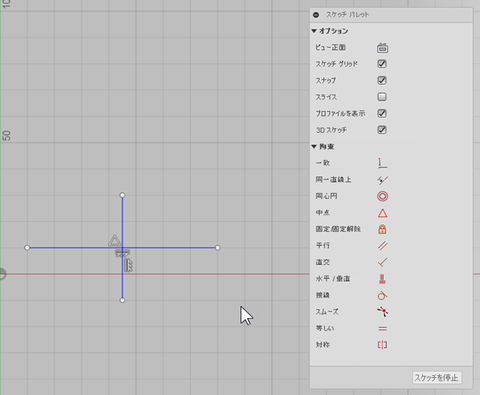
Task: Click the スケッチを停止 button
Action: pos(437,378)
